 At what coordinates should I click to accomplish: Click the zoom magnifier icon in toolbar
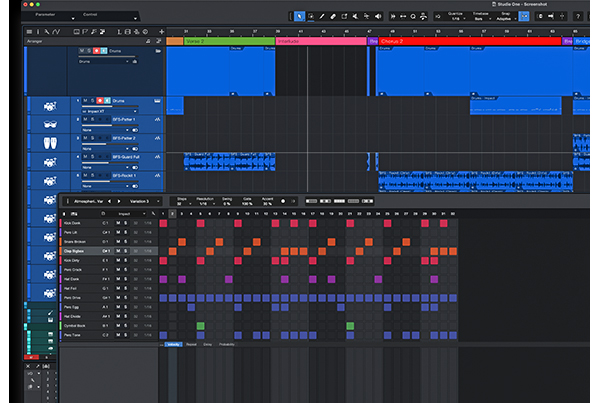[x=413, y=16]
